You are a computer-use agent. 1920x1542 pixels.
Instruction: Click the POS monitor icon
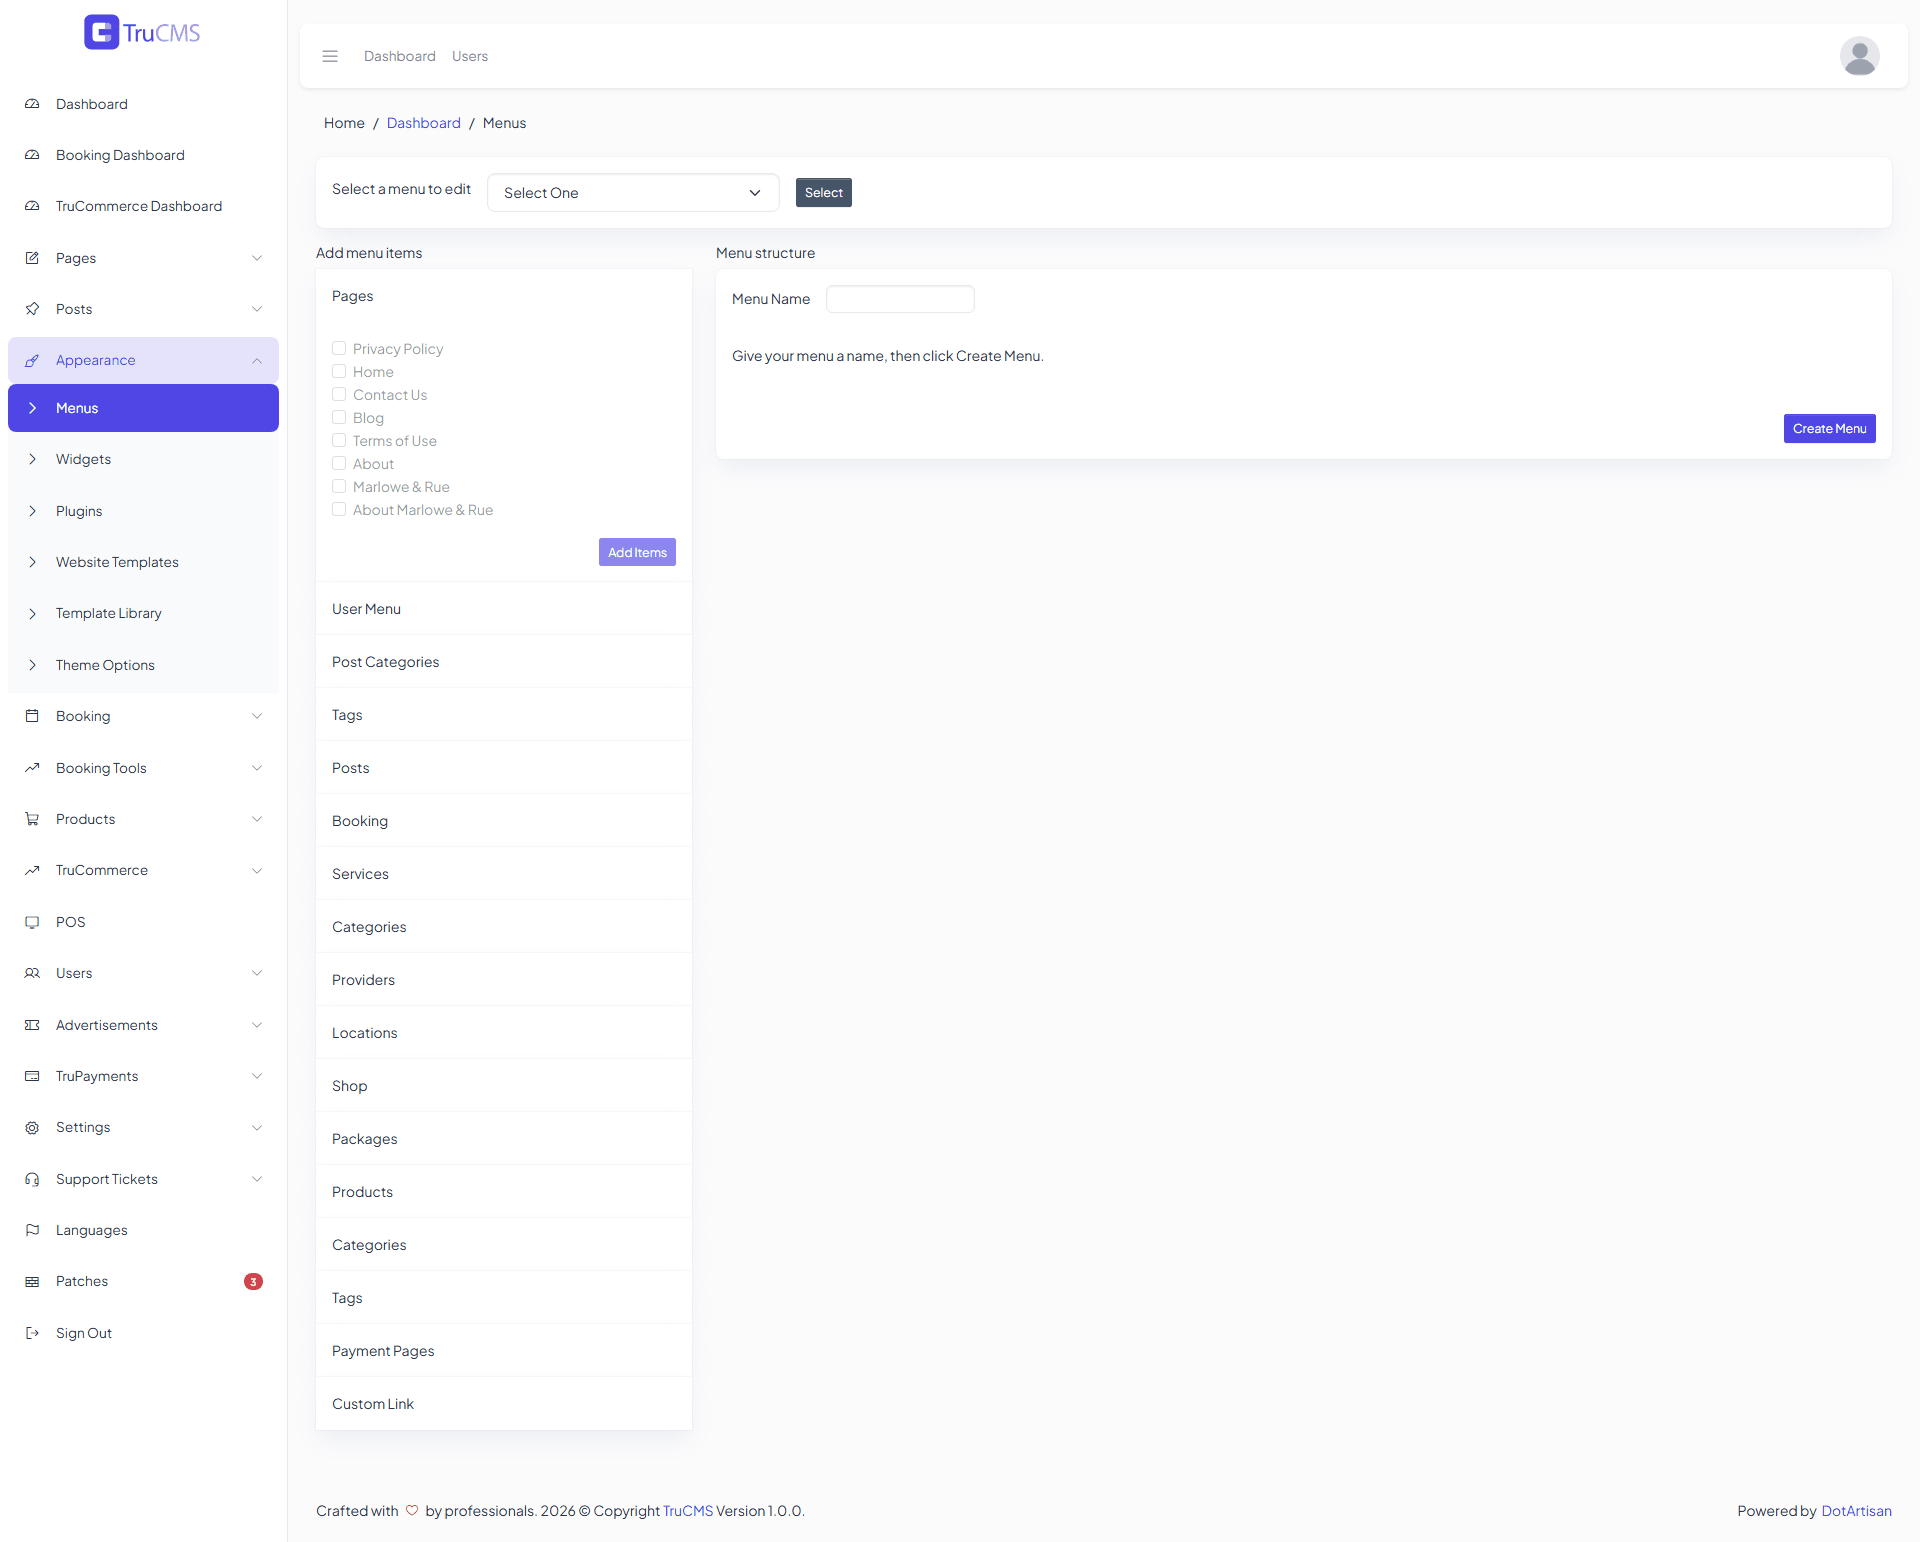pyautogui.click(x=32, y=922)
